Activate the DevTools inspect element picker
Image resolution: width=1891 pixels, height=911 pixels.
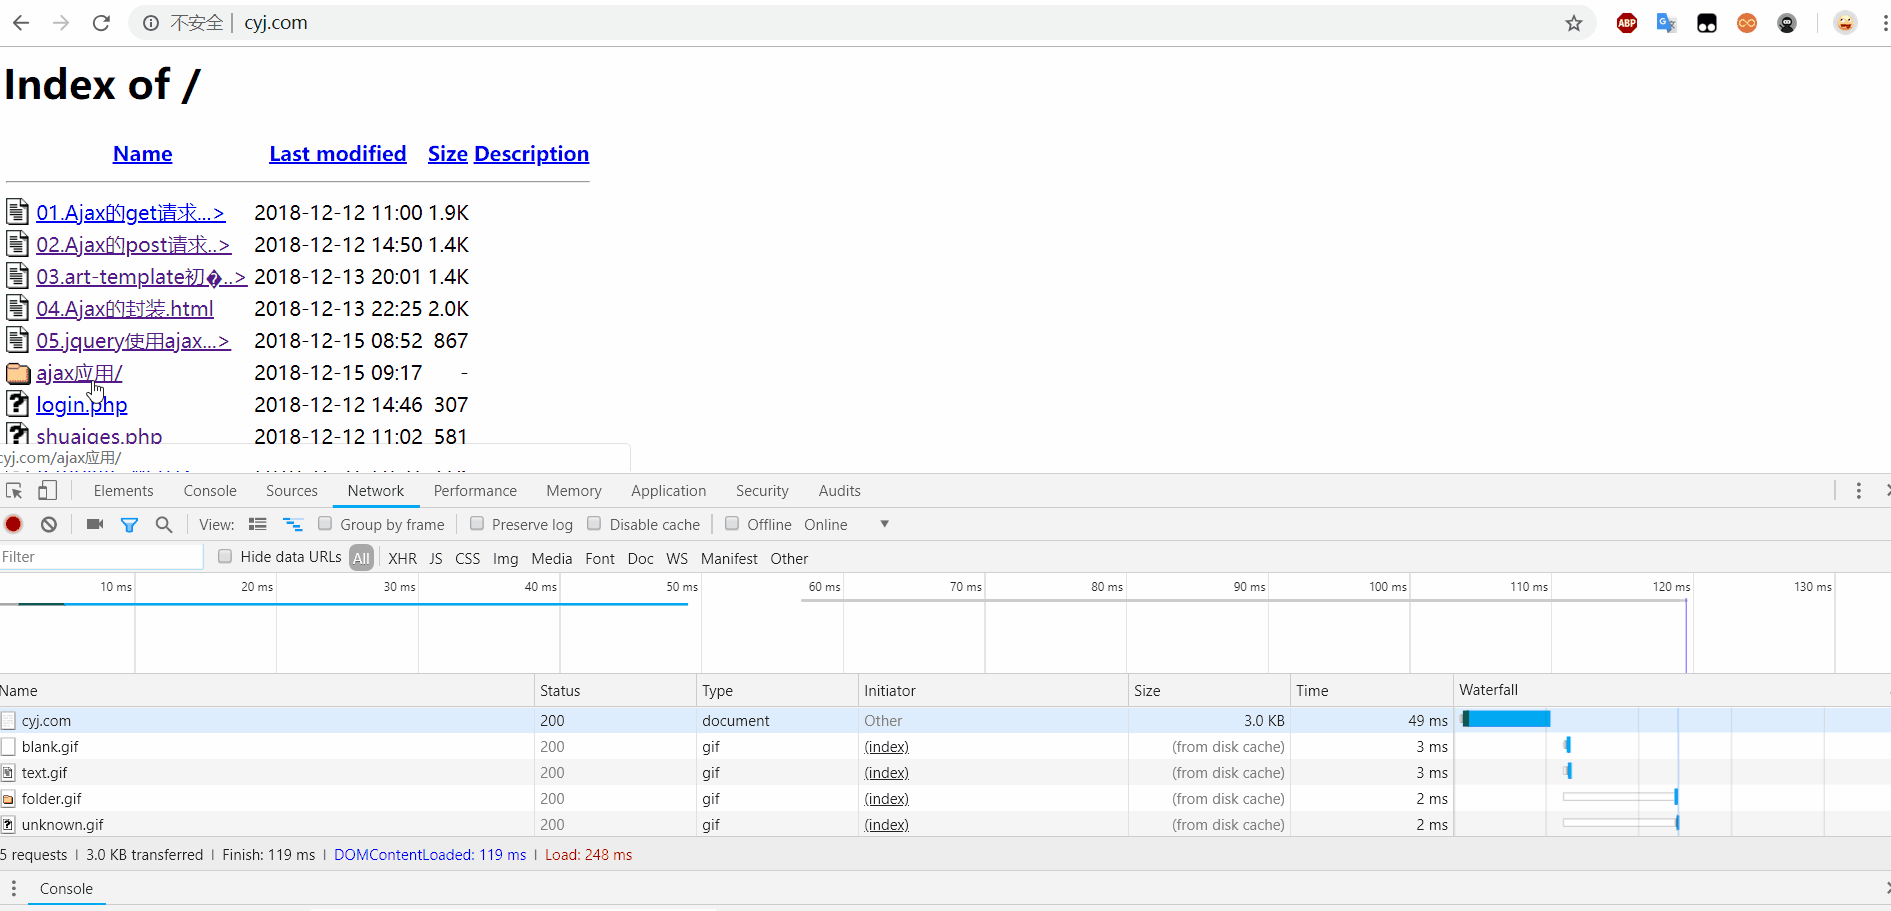tap(14, 491)
